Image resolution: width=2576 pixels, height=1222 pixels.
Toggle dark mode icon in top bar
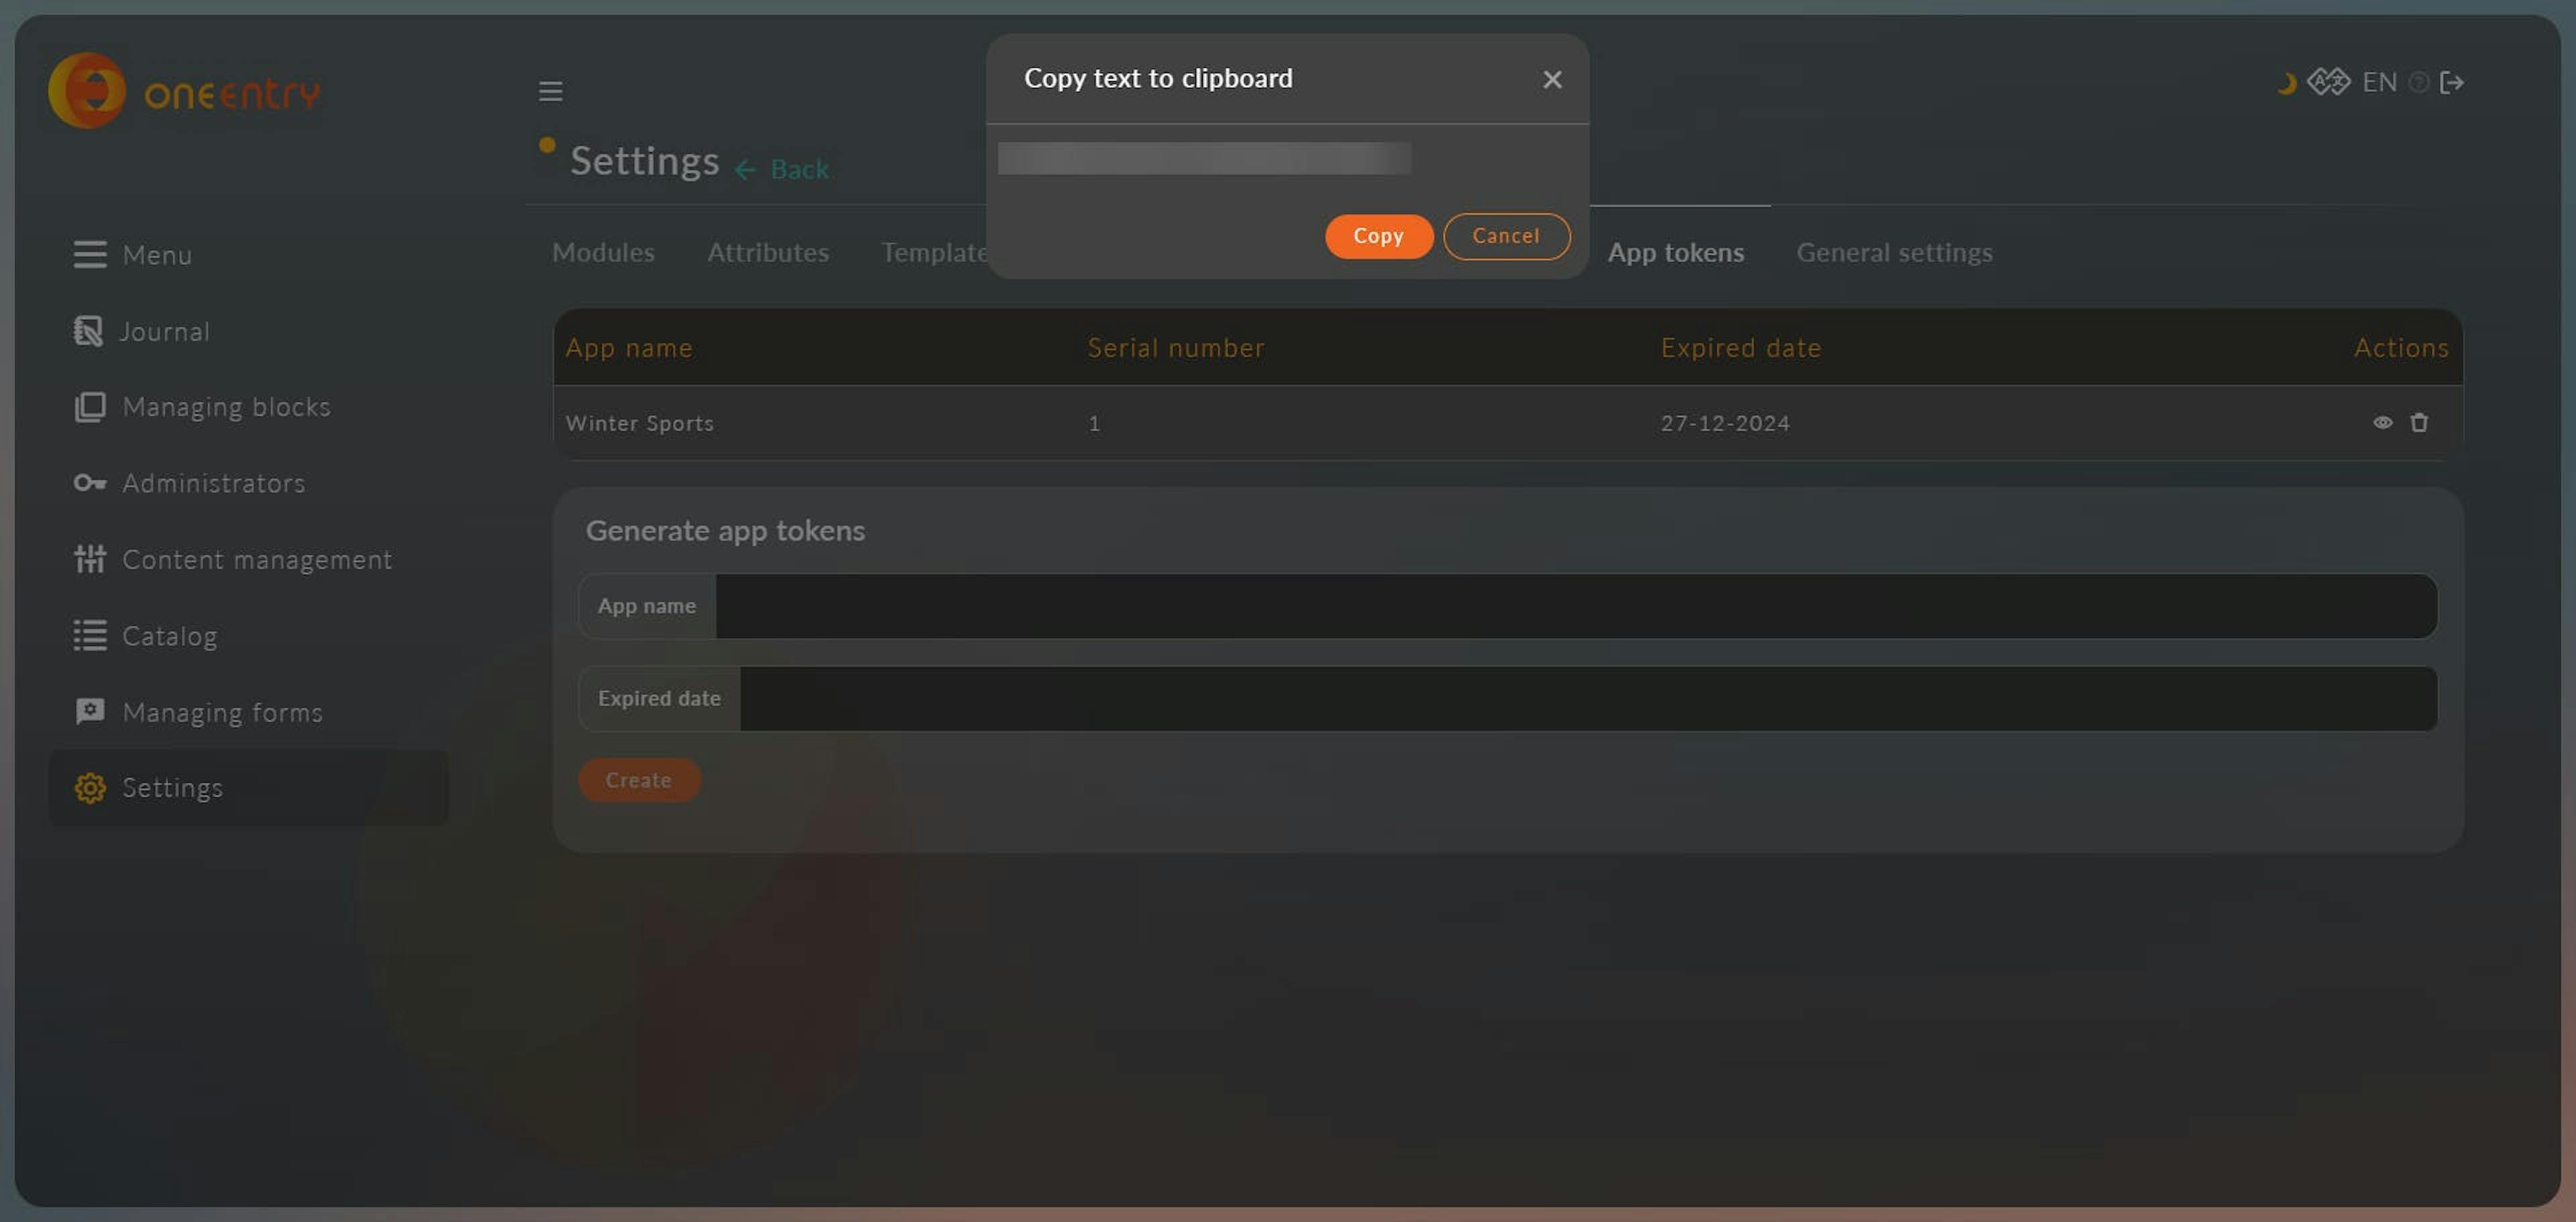click(2284, 80)
